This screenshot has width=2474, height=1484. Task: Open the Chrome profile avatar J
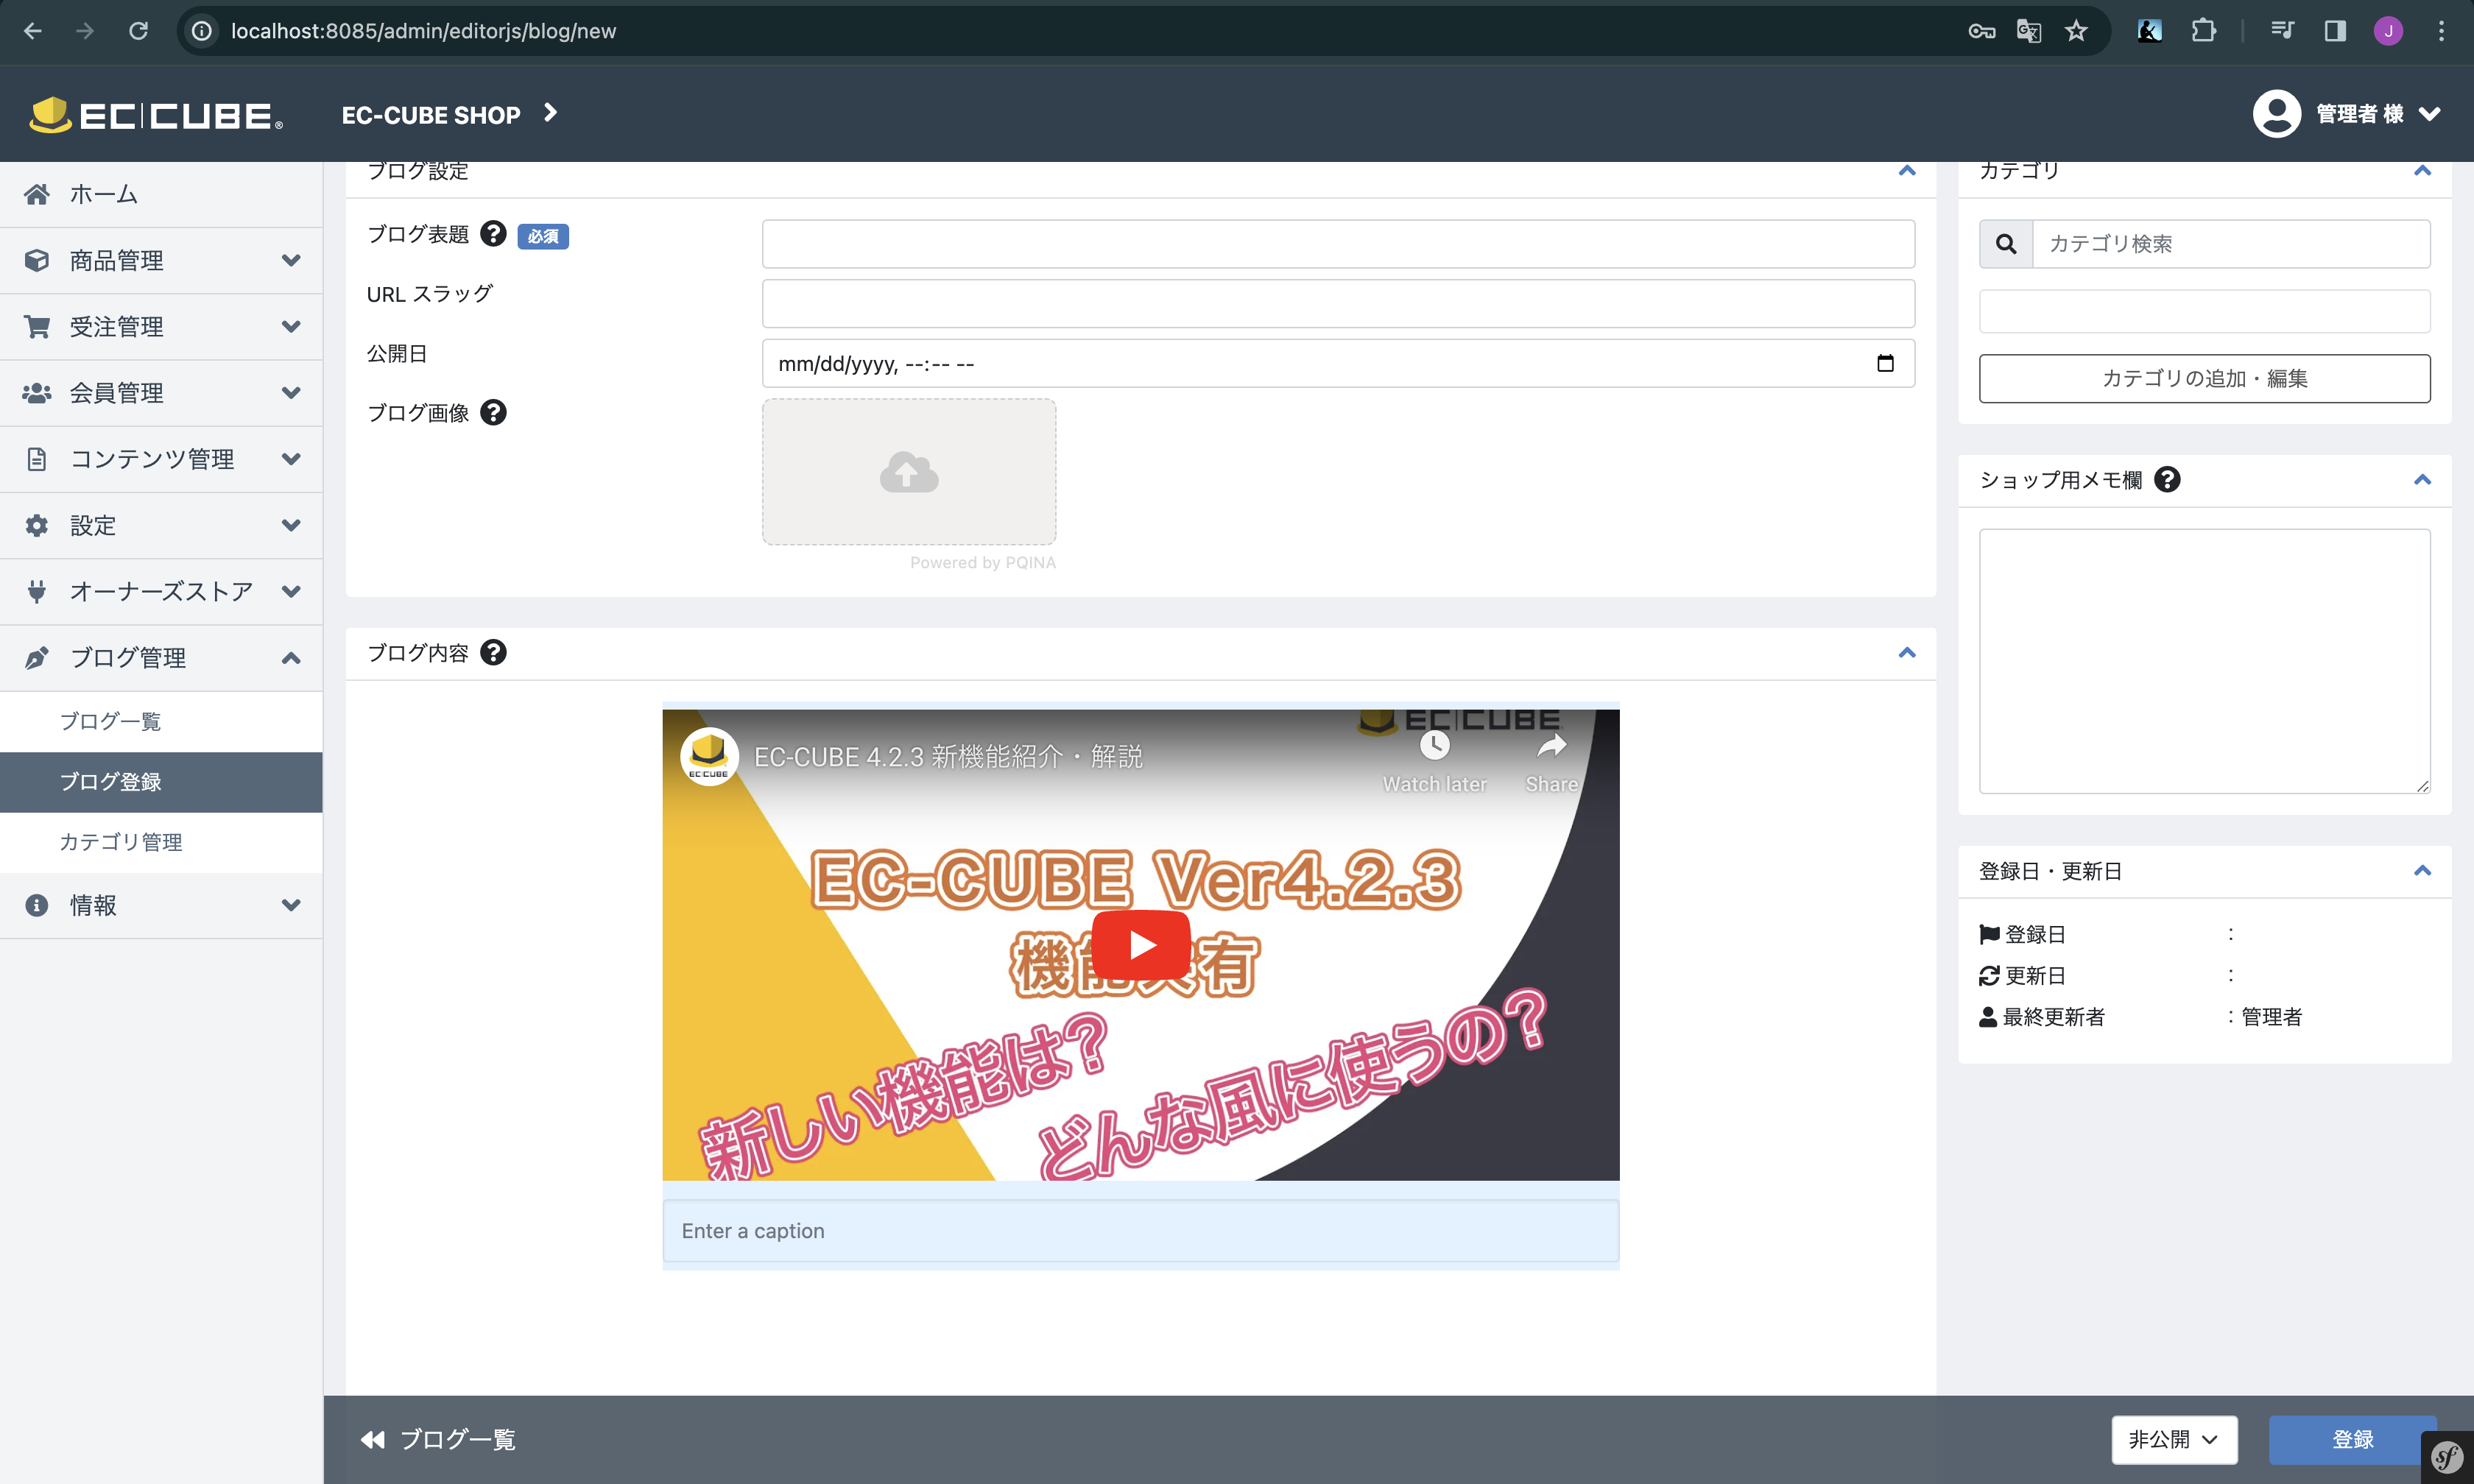[2388, 31]
